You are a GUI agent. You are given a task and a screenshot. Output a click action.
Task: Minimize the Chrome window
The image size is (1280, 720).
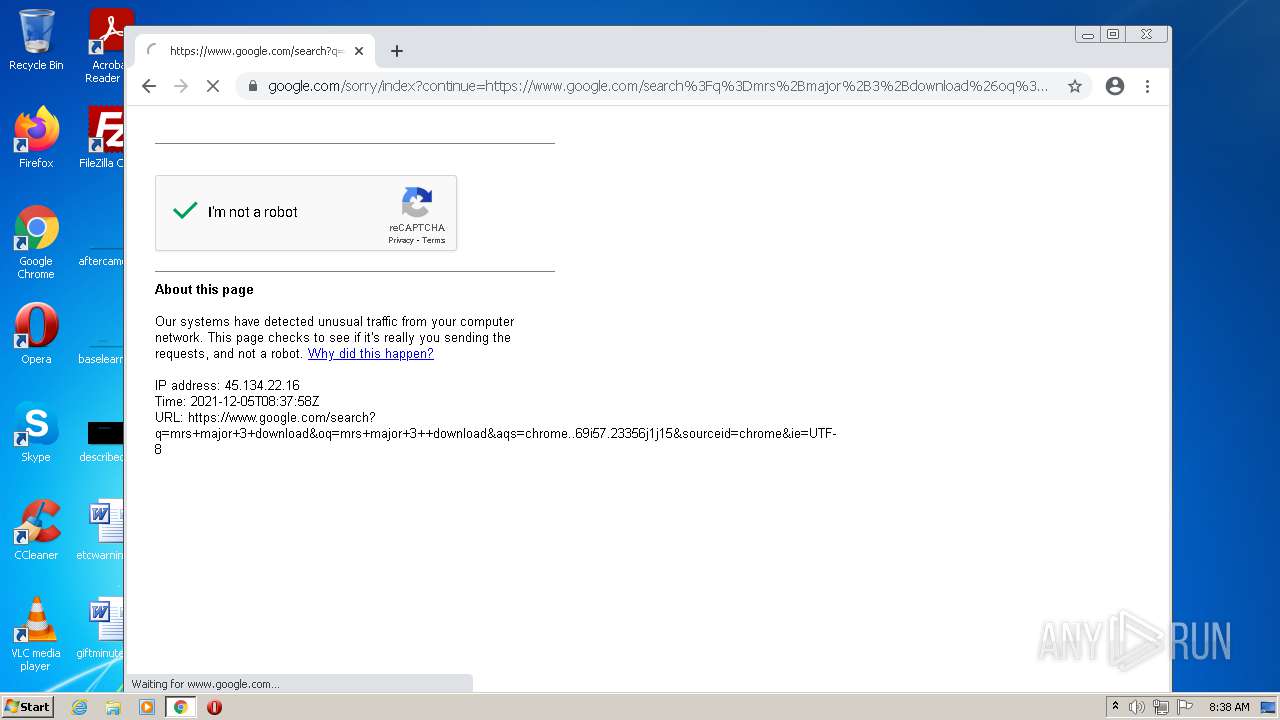coord(1088,34)
